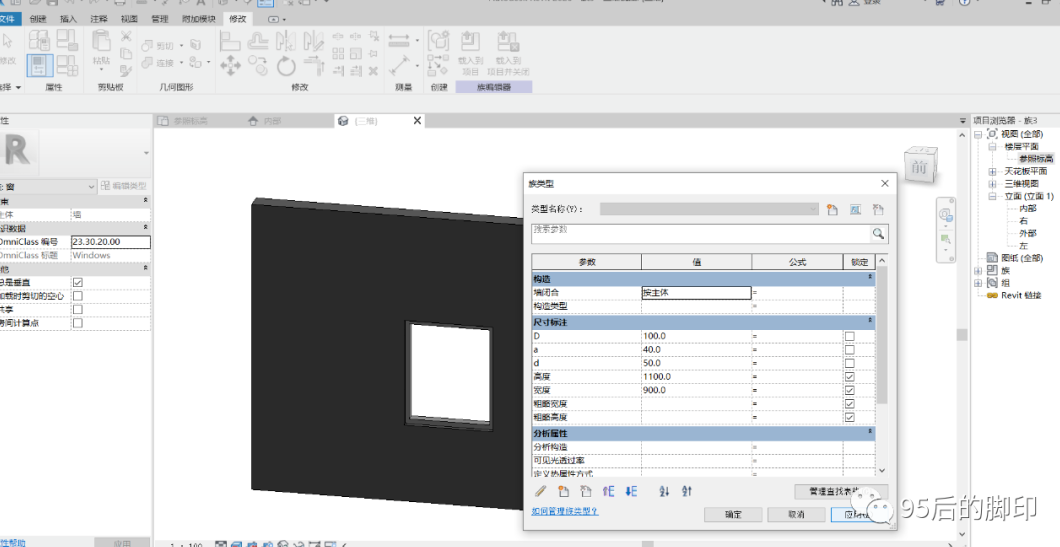Click the sort parameters ascending icon
The image size is (1060, 547).
coord(664,492)
